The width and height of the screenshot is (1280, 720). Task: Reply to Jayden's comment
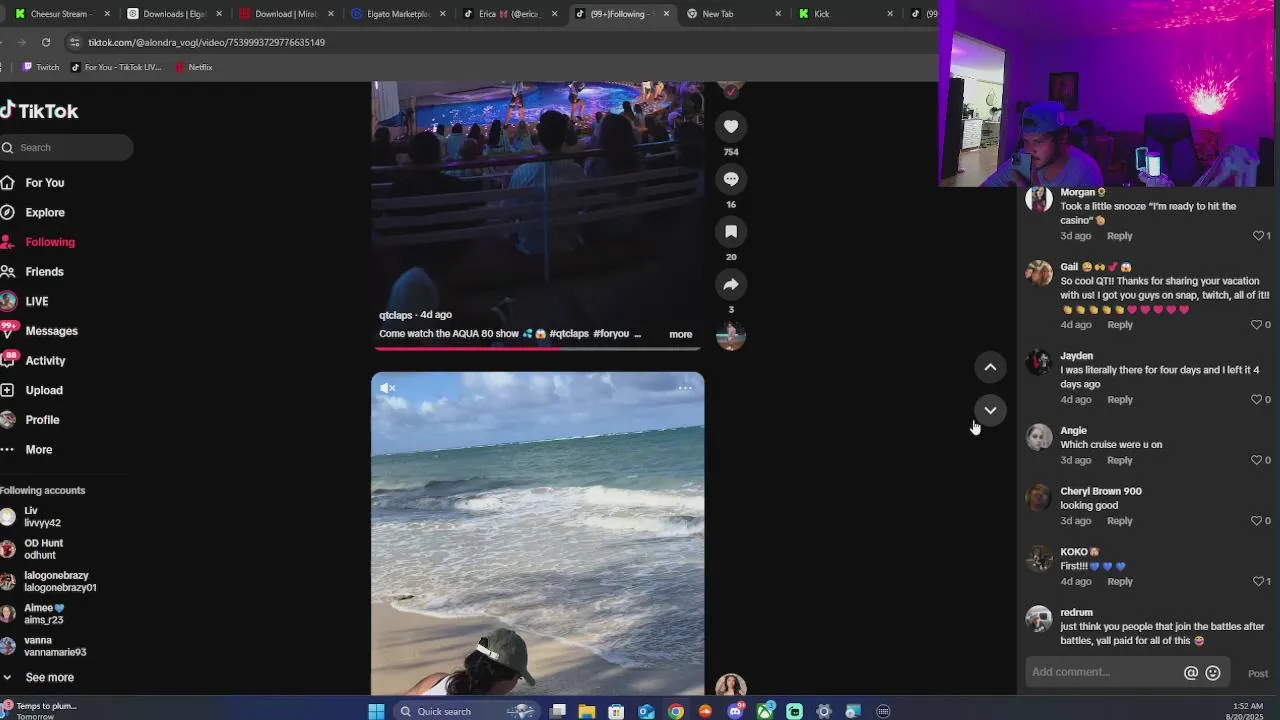tap(1119, 400)
